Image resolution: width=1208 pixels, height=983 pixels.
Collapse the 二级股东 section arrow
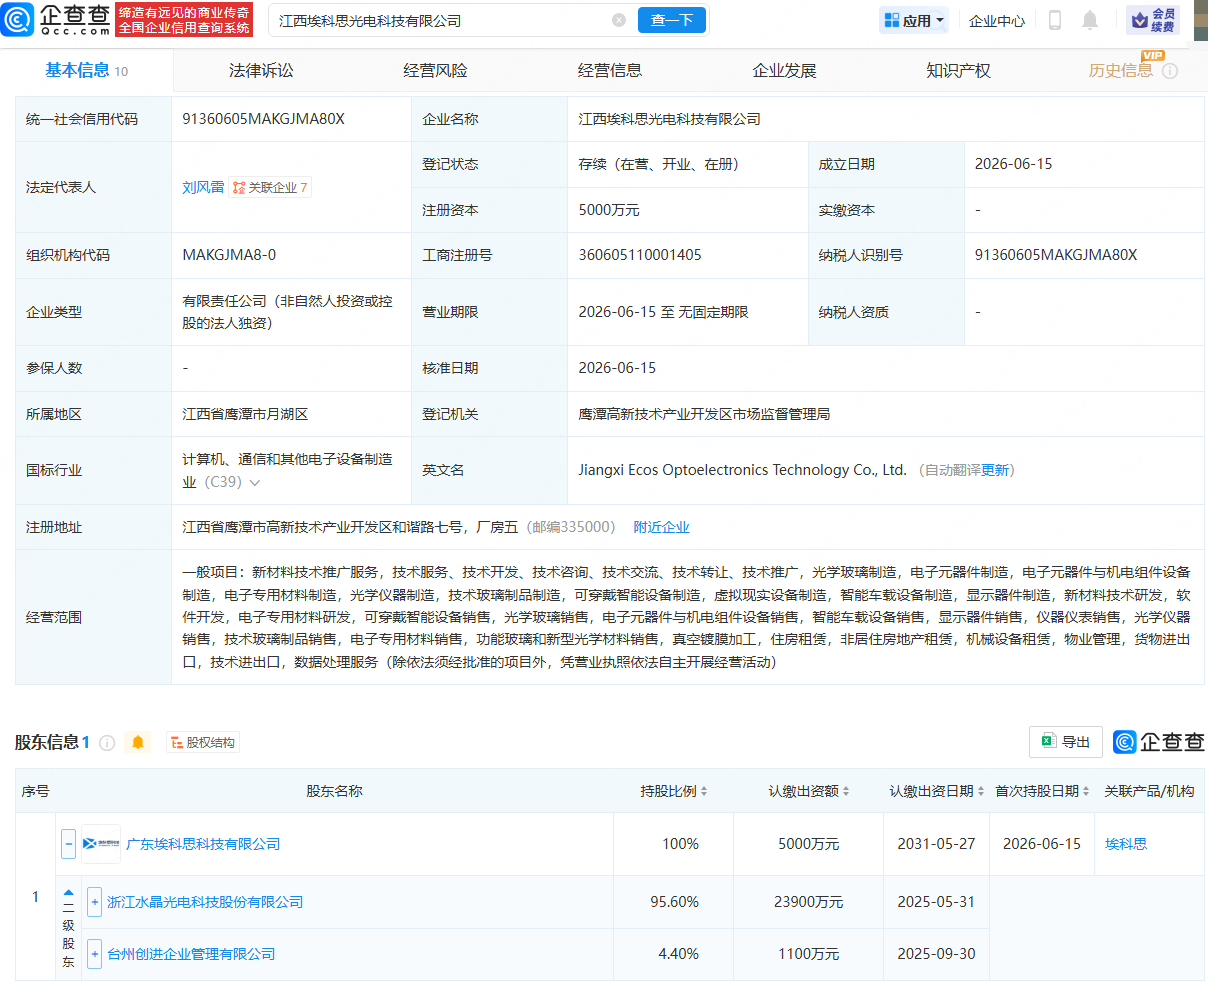[69, 893]
